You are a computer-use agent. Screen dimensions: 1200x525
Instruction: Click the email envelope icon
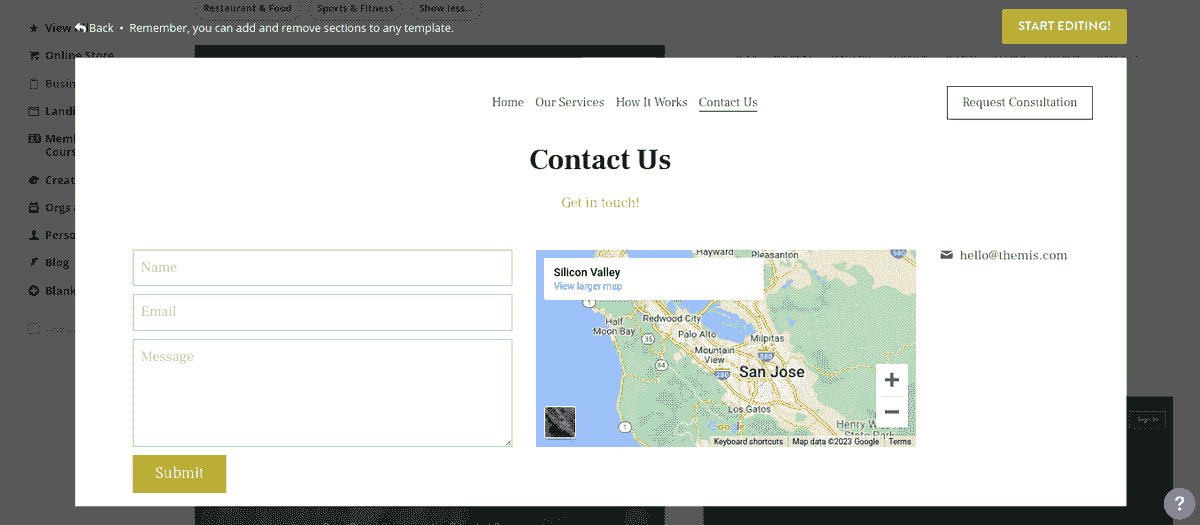[947, 255]
